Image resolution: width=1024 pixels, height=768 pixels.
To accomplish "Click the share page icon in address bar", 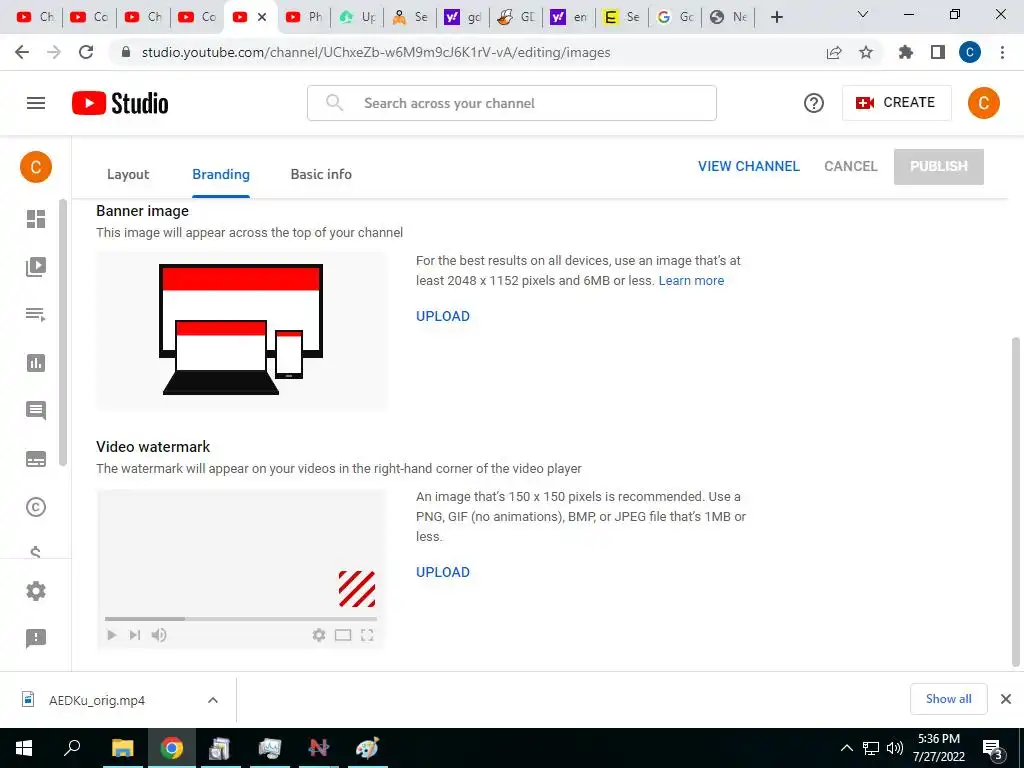I will pos(834,52).
